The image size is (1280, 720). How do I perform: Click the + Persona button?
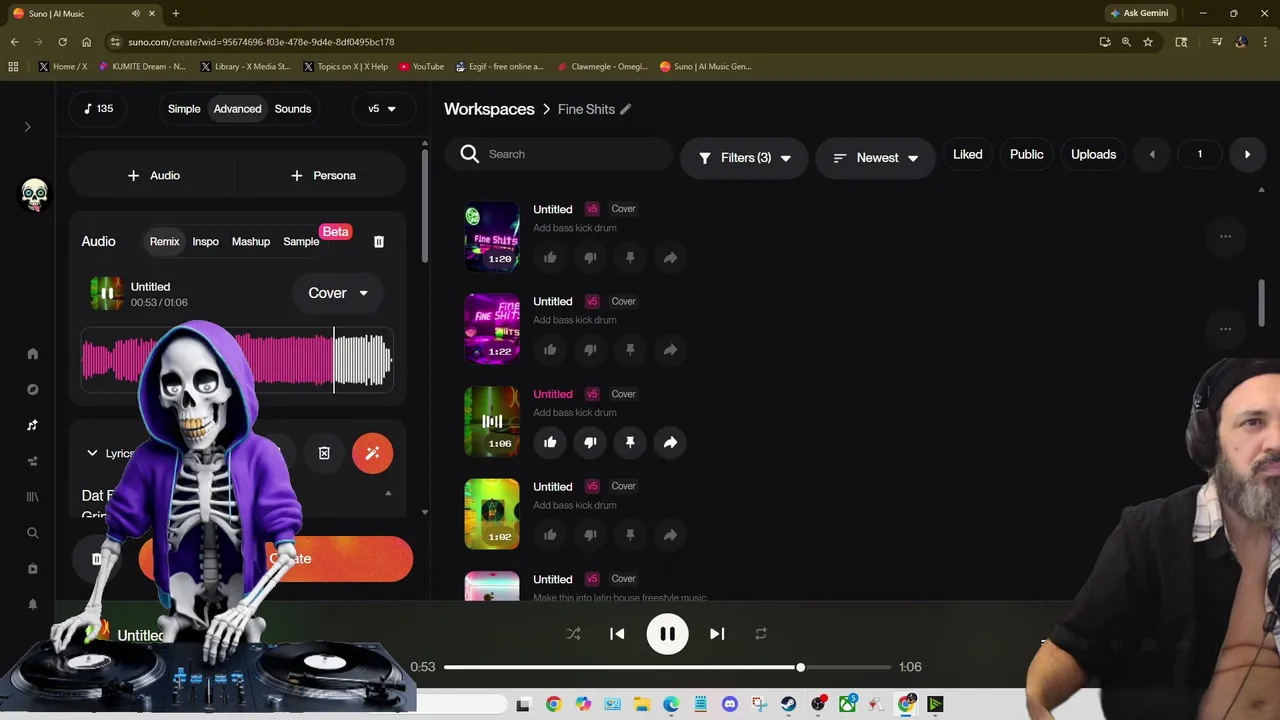coord(322,175)
